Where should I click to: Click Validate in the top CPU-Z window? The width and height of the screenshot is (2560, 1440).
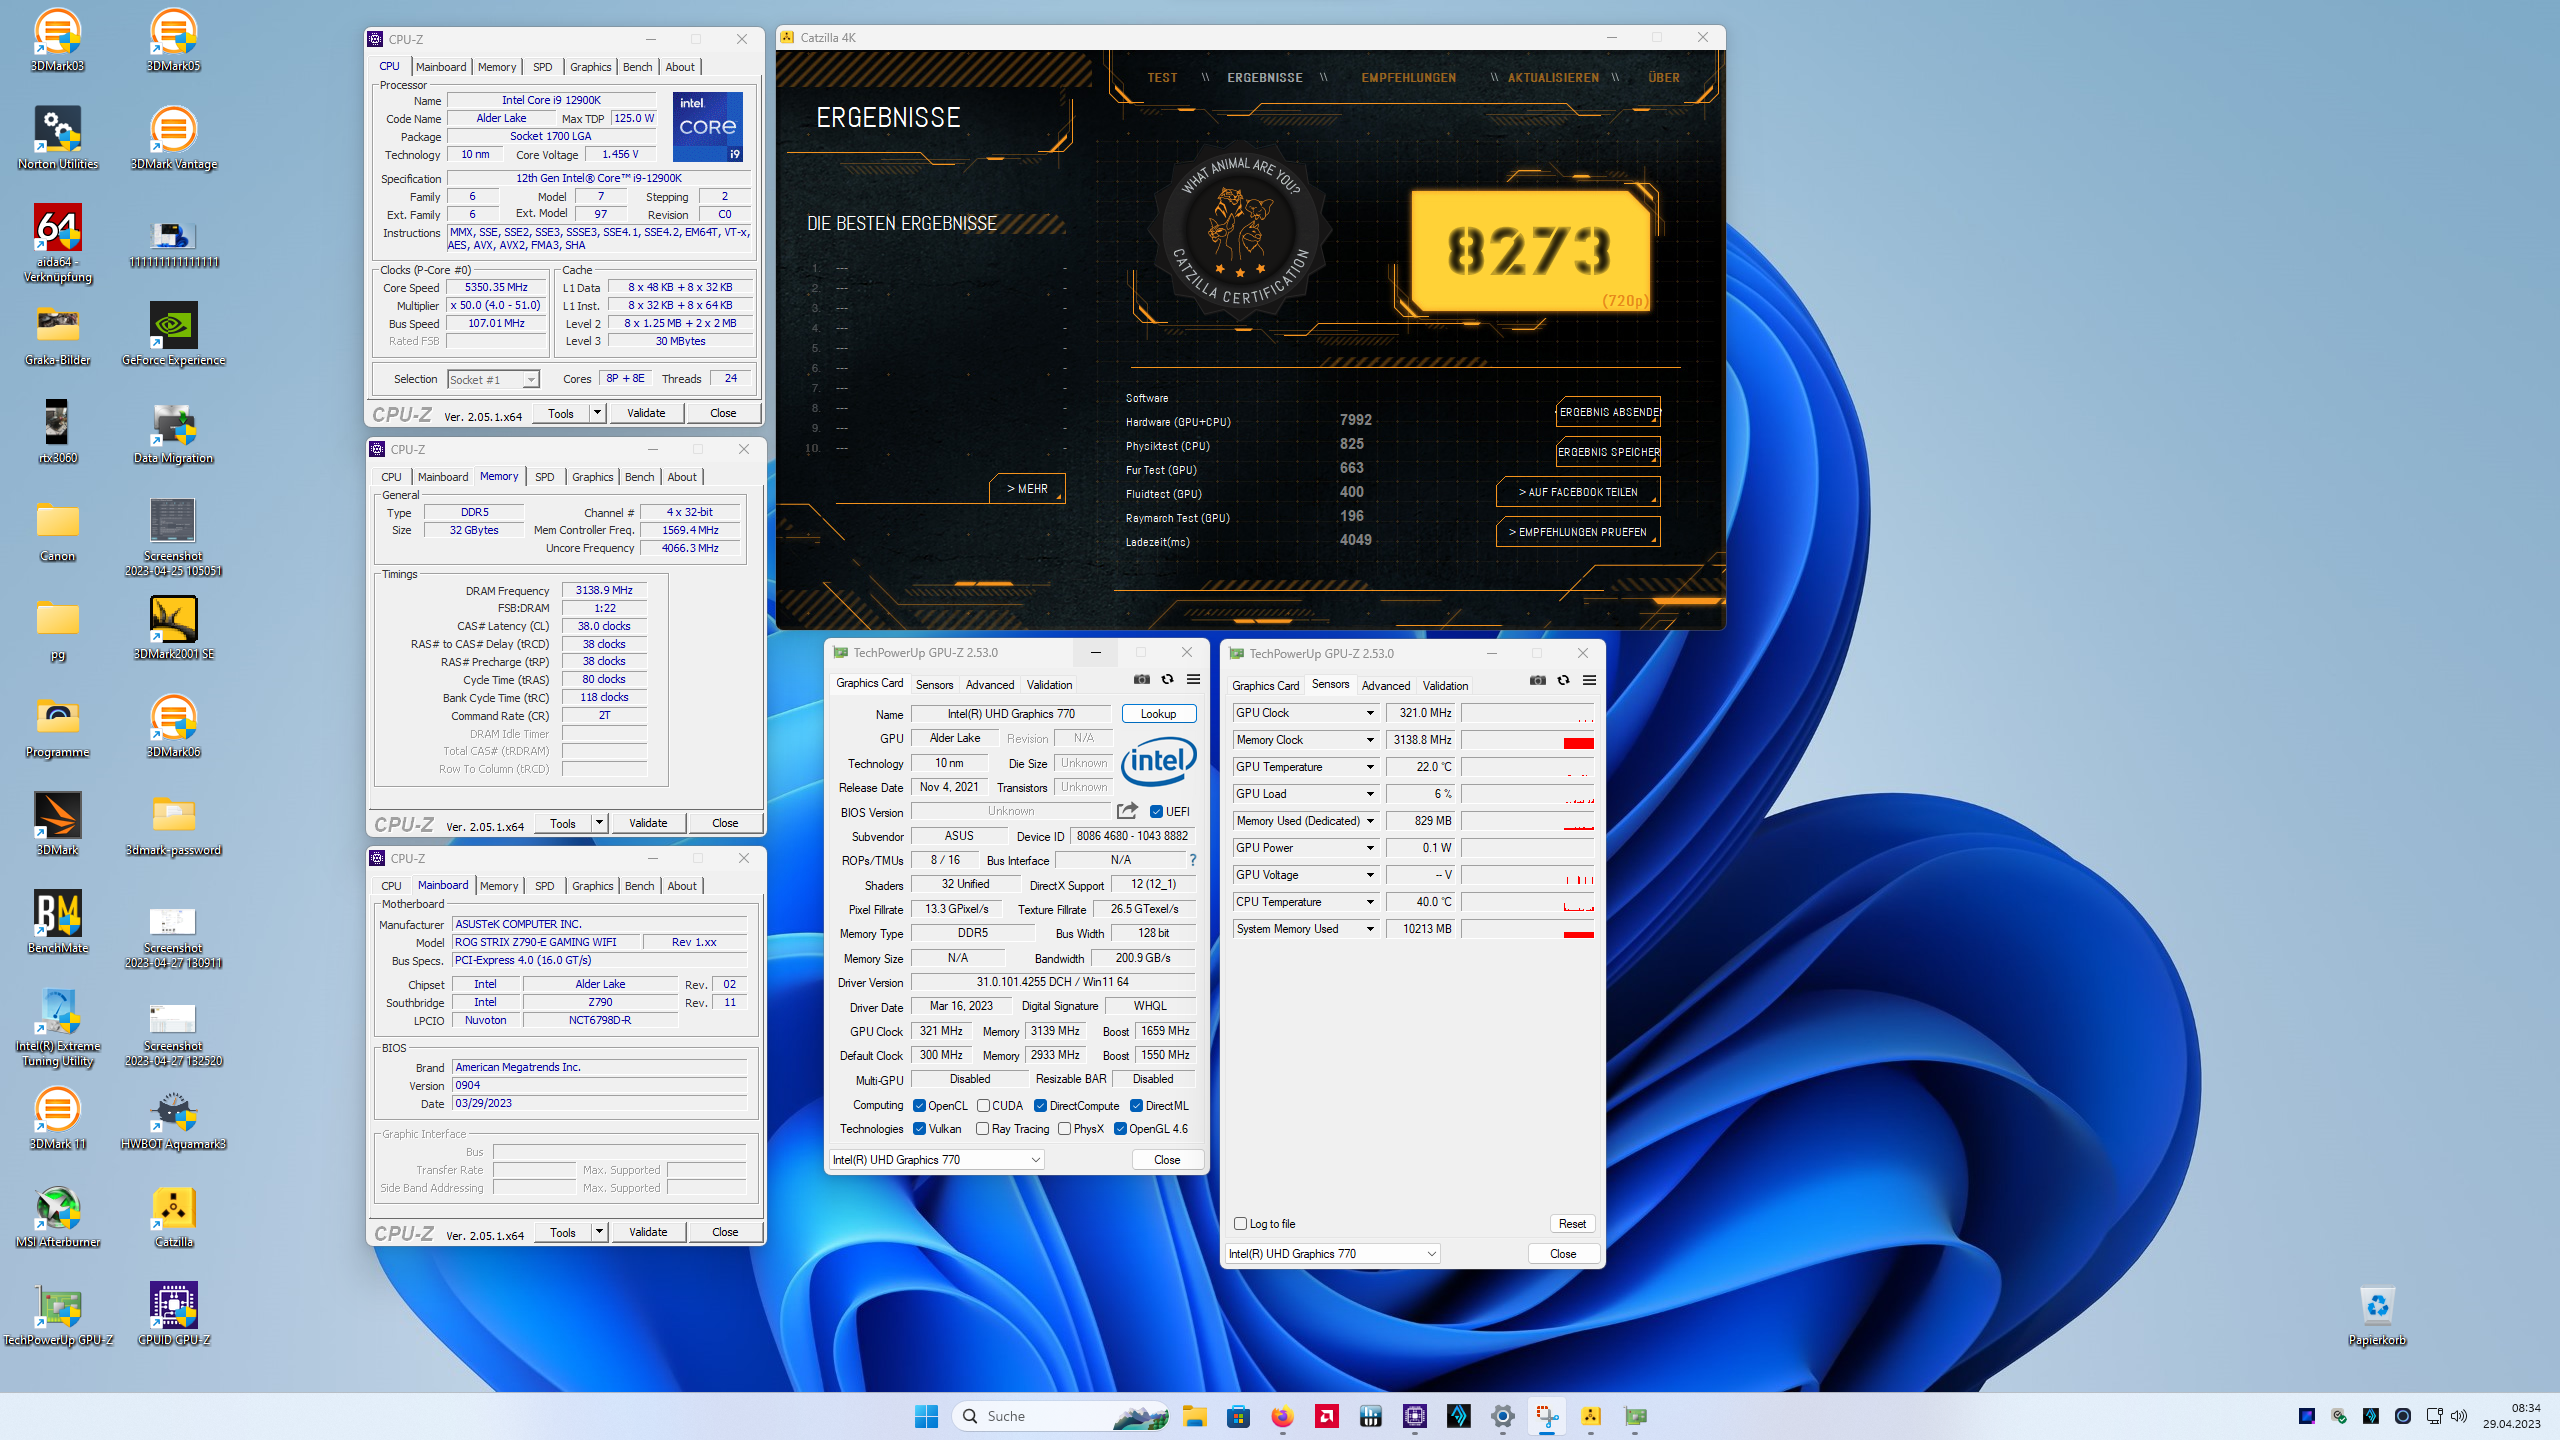click(646, 413)
